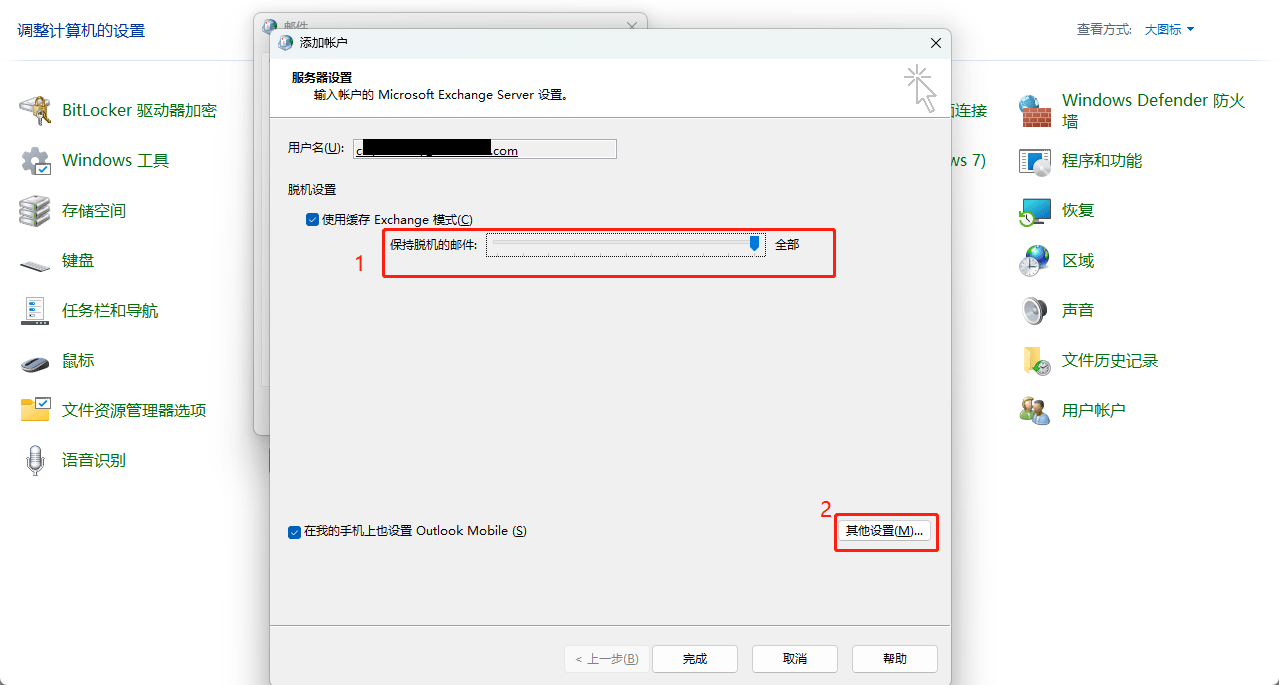Screen dimensions: 1279x685
Task: Click 完成 button to finish
Action: point(695,659)
